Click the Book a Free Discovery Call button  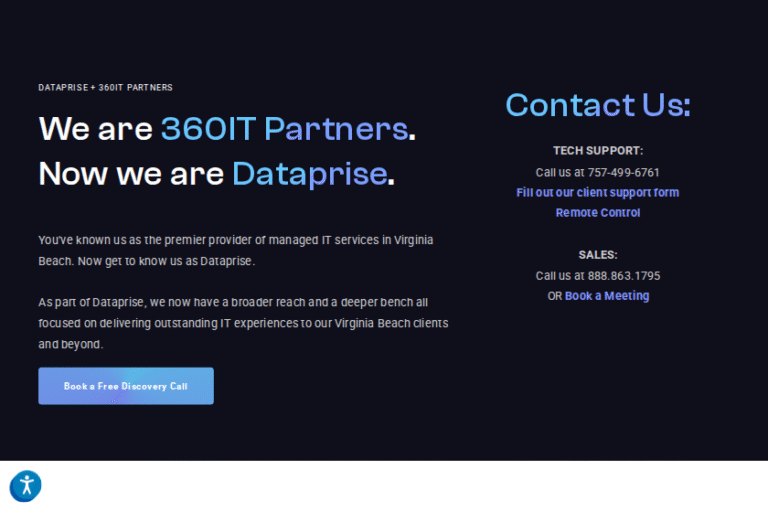pos(126,386)
